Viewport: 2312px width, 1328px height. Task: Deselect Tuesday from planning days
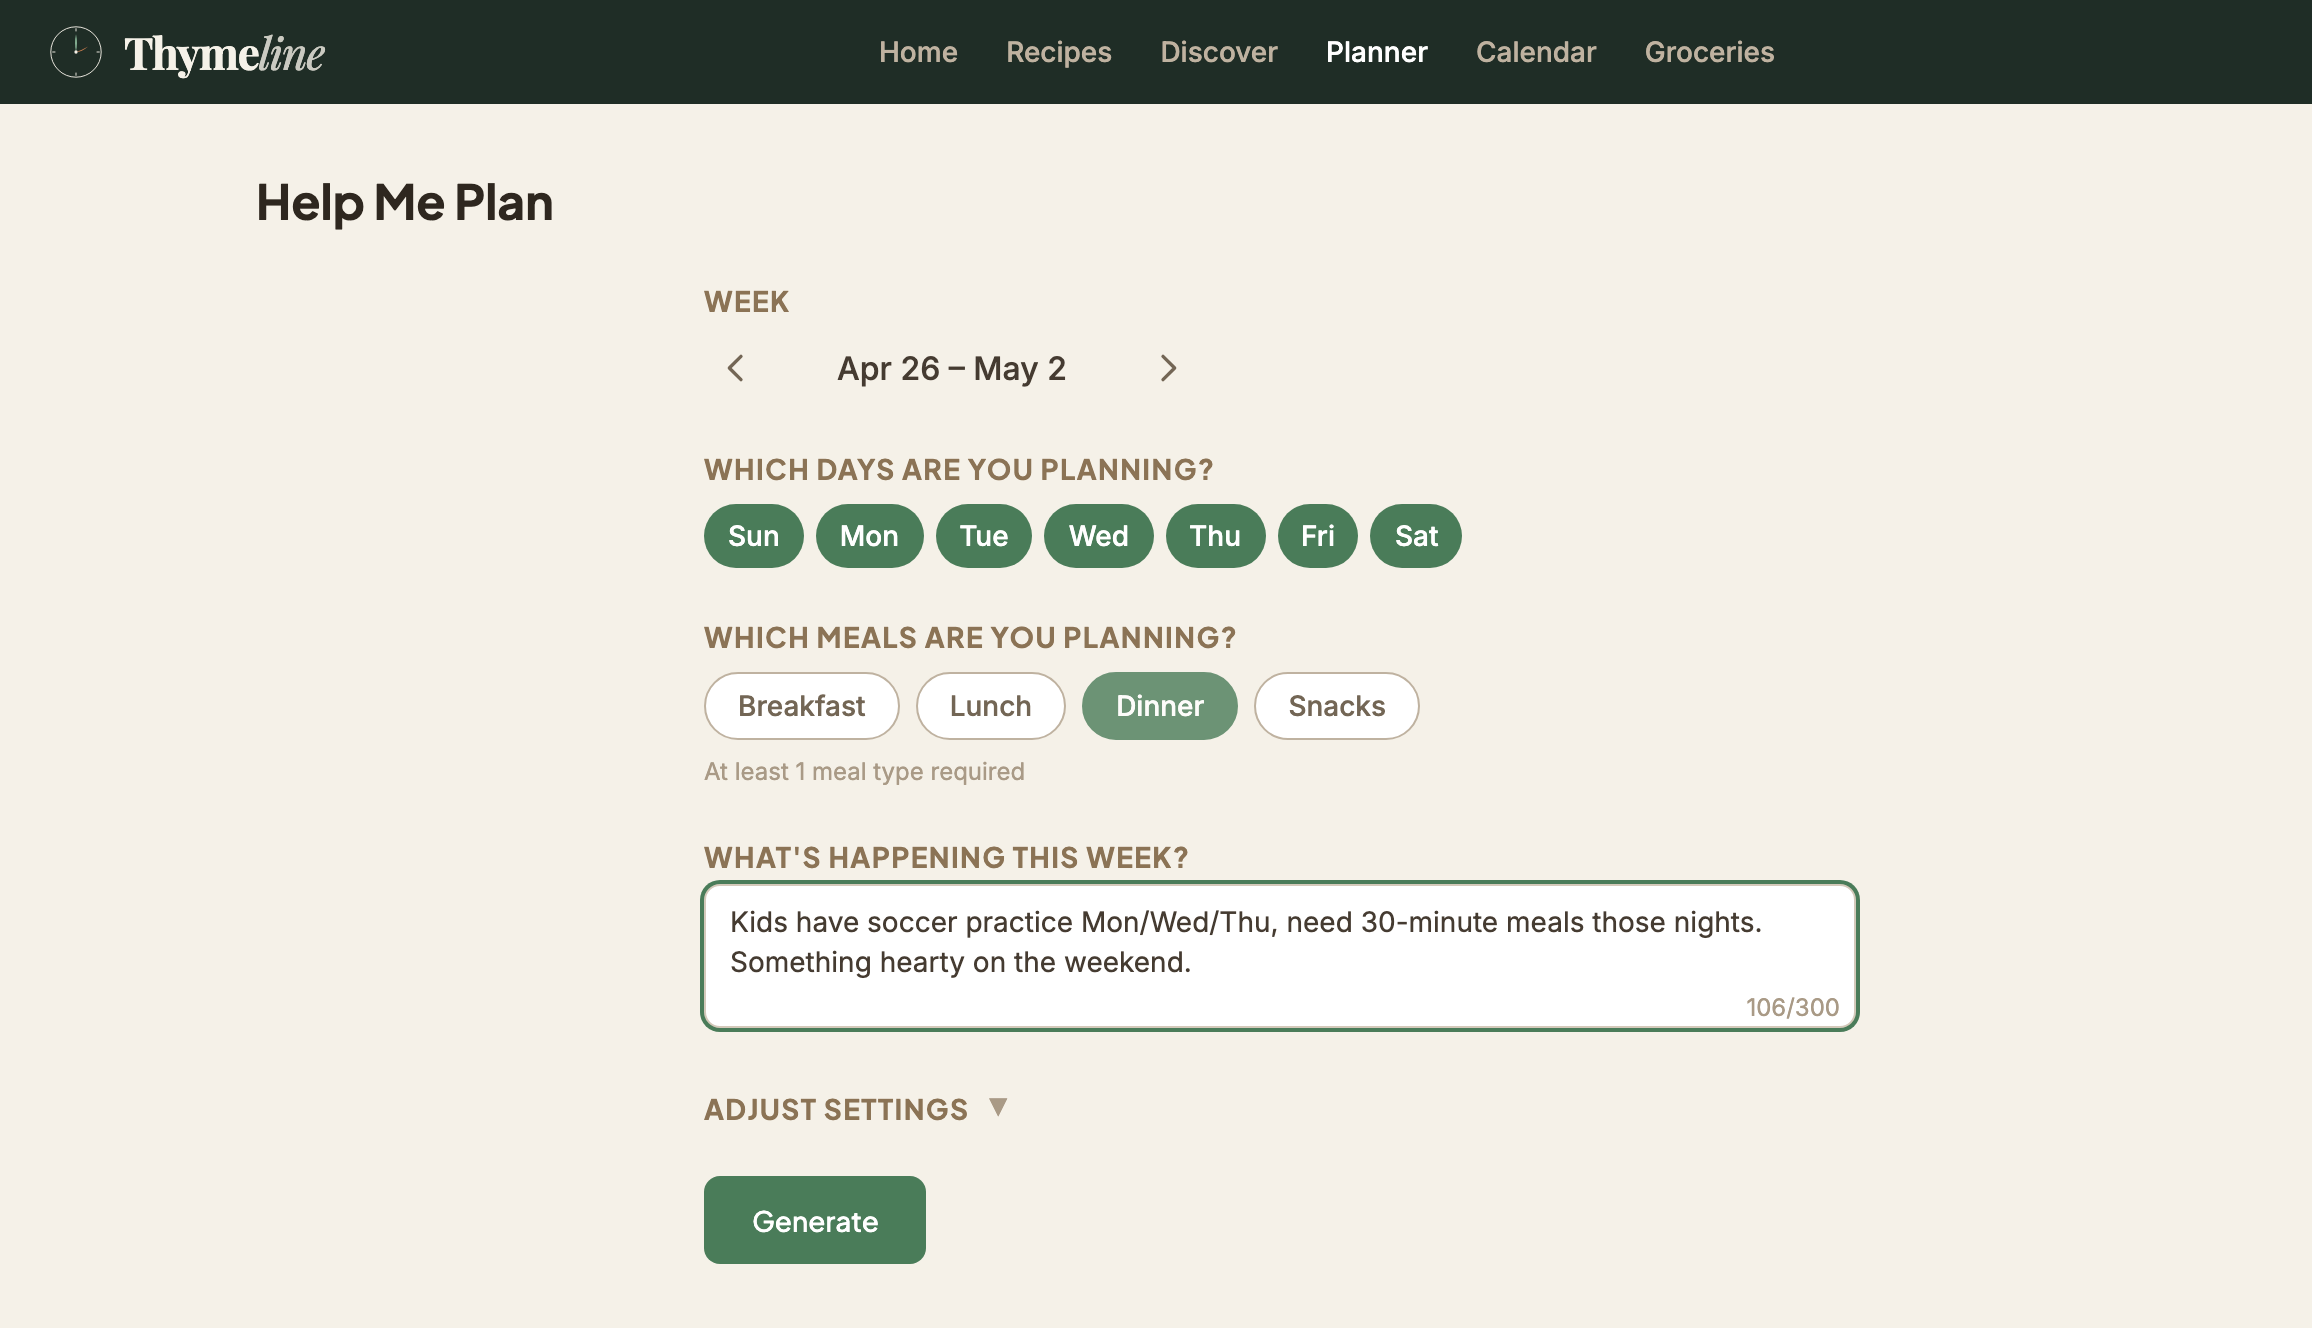(983, 536)
